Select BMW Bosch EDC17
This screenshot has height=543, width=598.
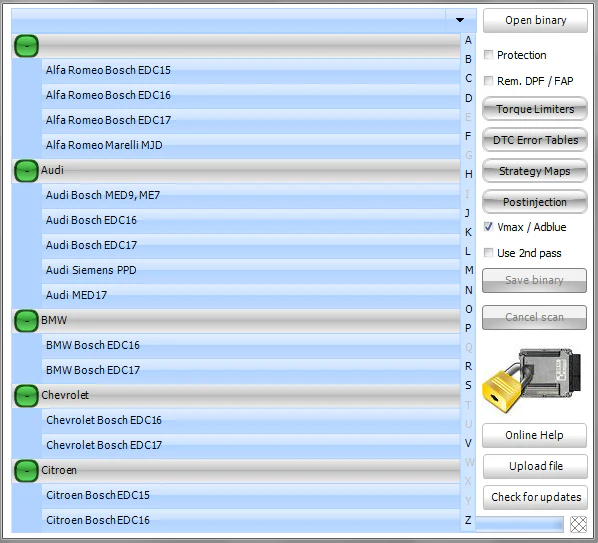coord(251,370)
